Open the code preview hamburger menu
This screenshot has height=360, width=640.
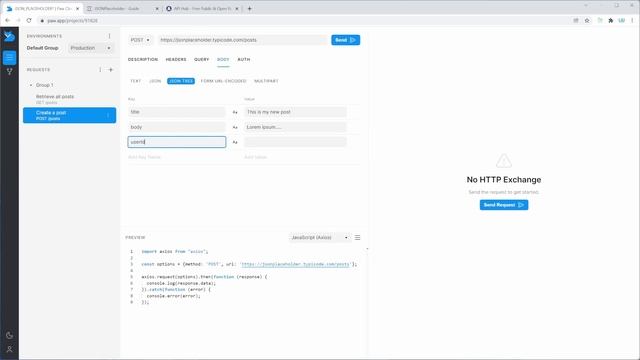358,238
